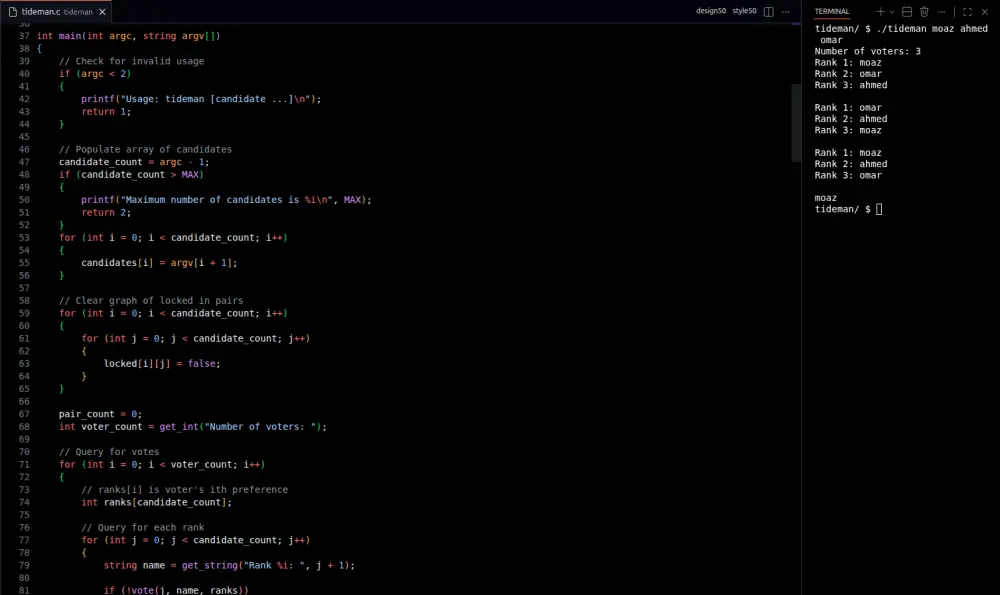Click 'int ranks[candidate_count];' line
1000x595 pixels.
pos(156,503)
